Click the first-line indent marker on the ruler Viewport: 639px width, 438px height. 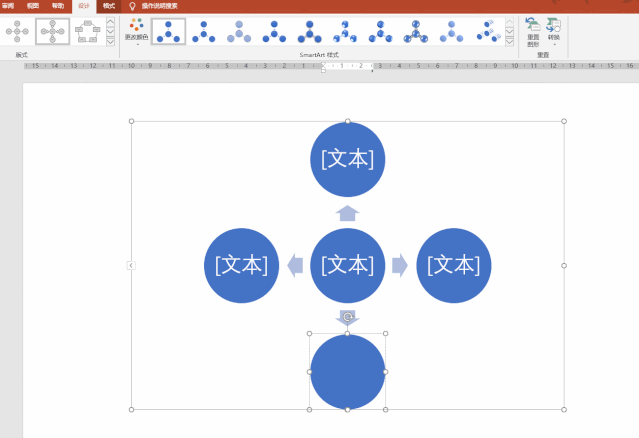tap(323, 64)
